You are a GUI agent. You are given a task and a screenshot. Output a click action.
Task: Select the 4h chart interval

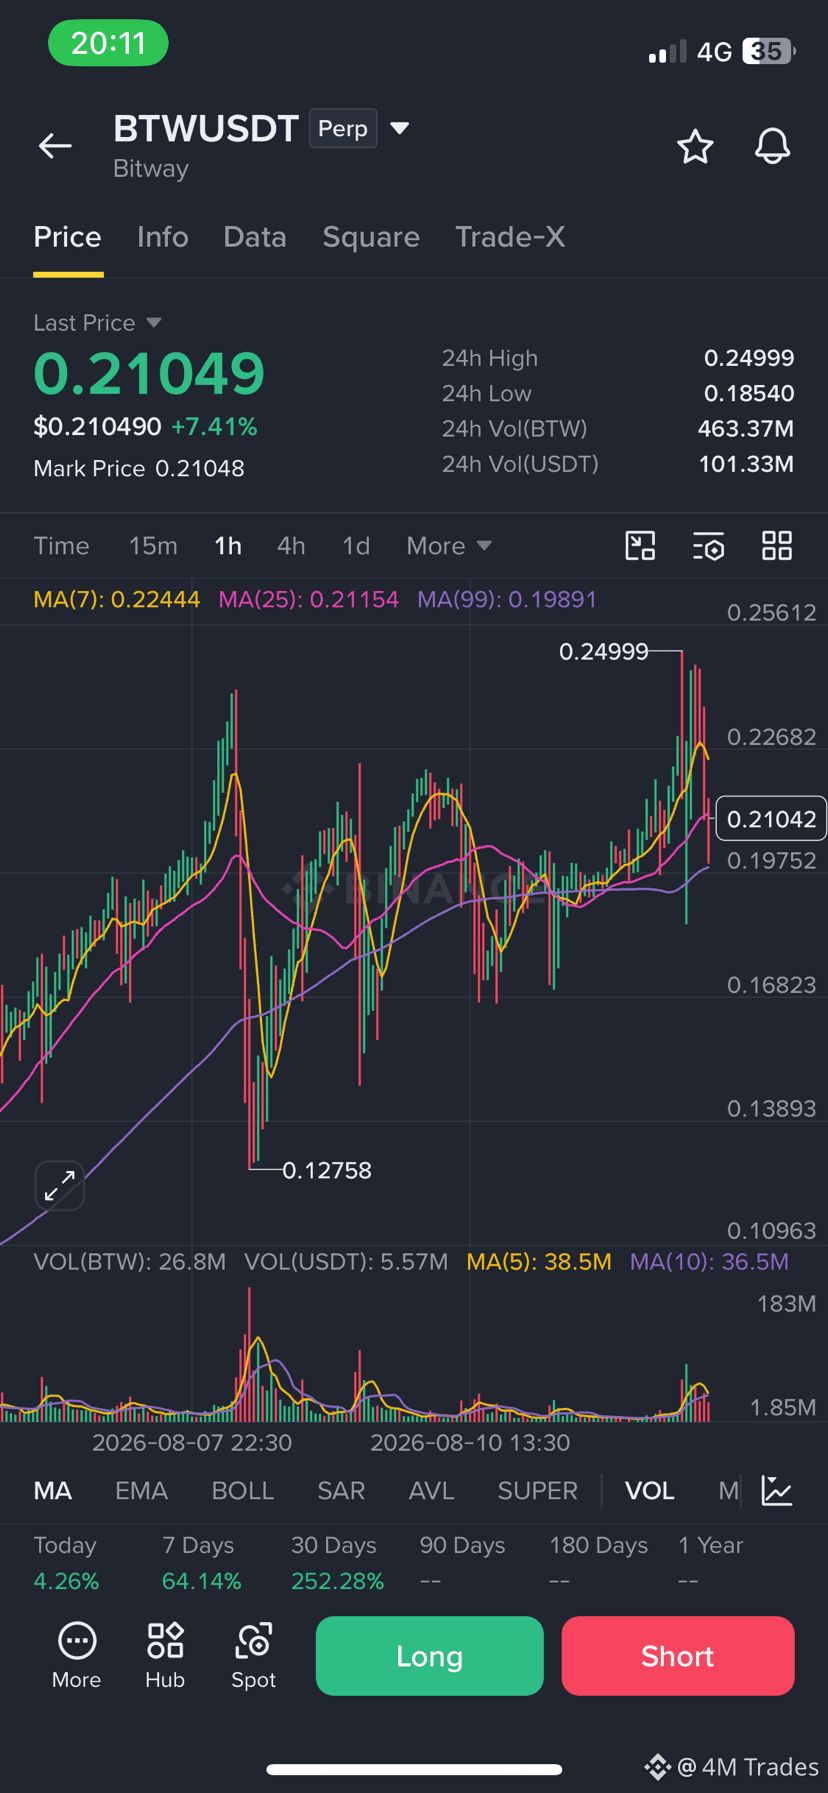pyautogui.click(x=291, y=546)
